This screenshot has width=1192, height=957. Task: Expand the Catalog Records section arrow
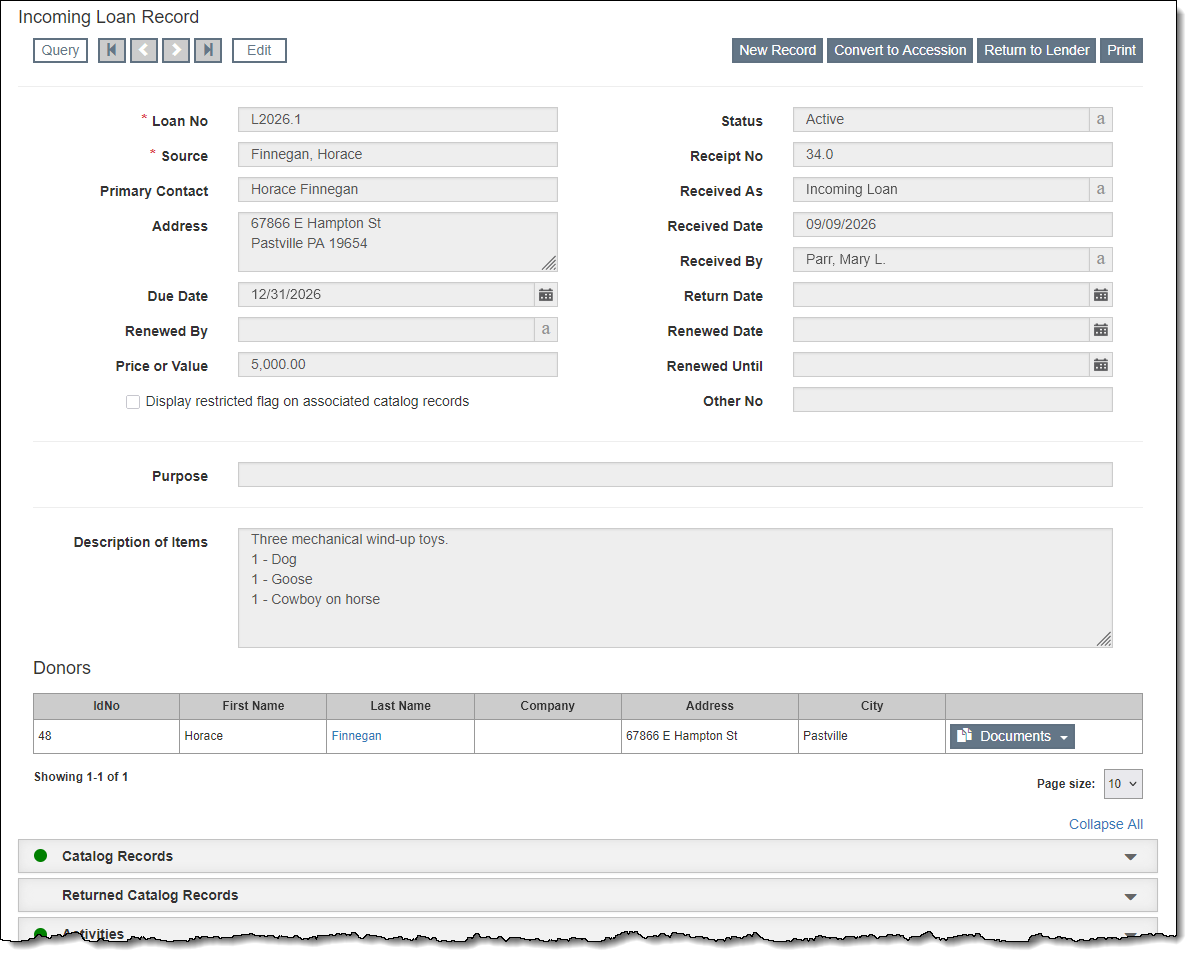pyautogui.click(x=1130, y=857)
